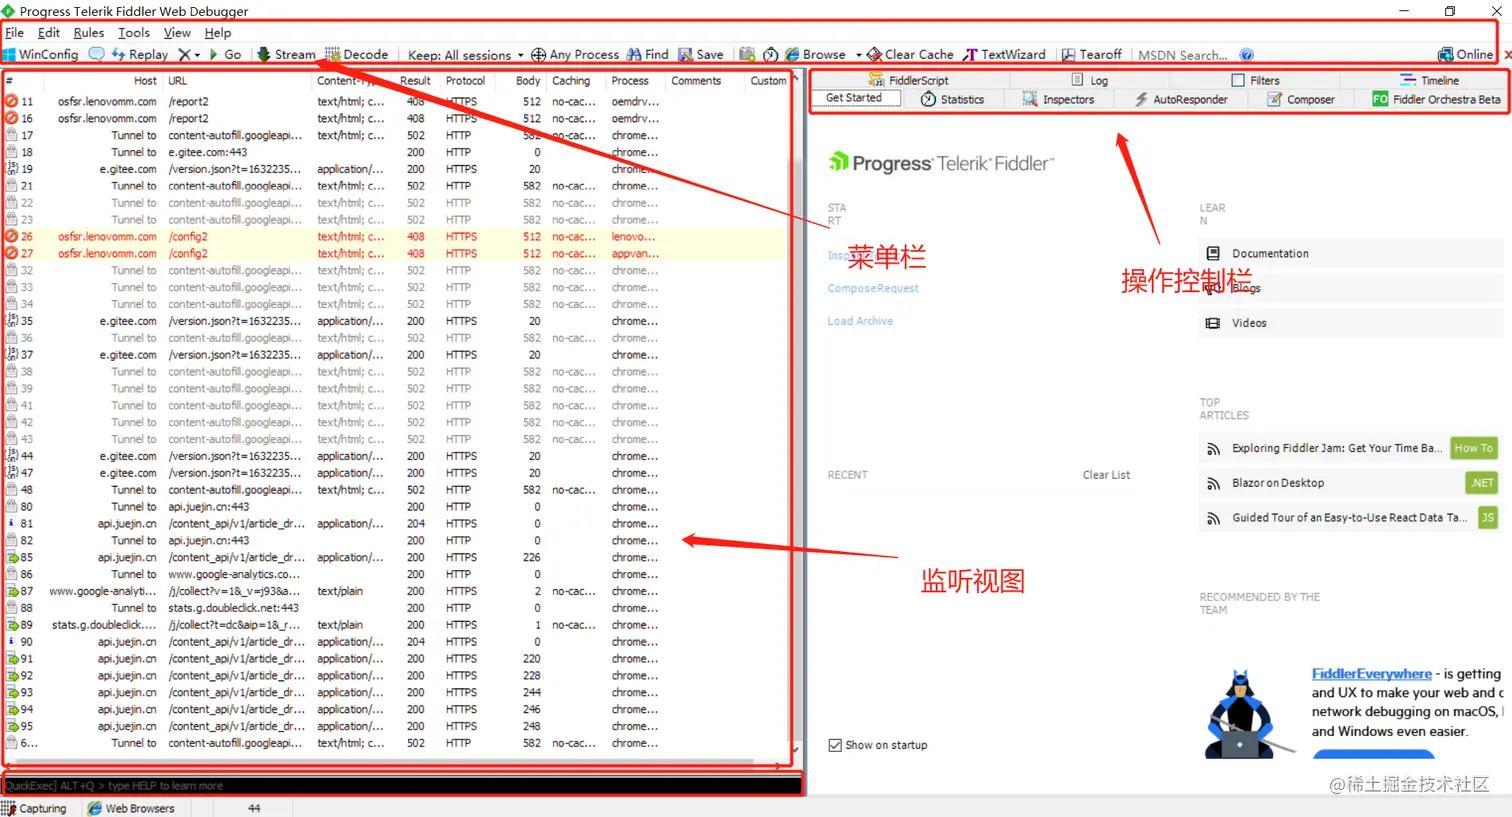Toggle Stream mode in the toolbar

(x=287, y=55)
